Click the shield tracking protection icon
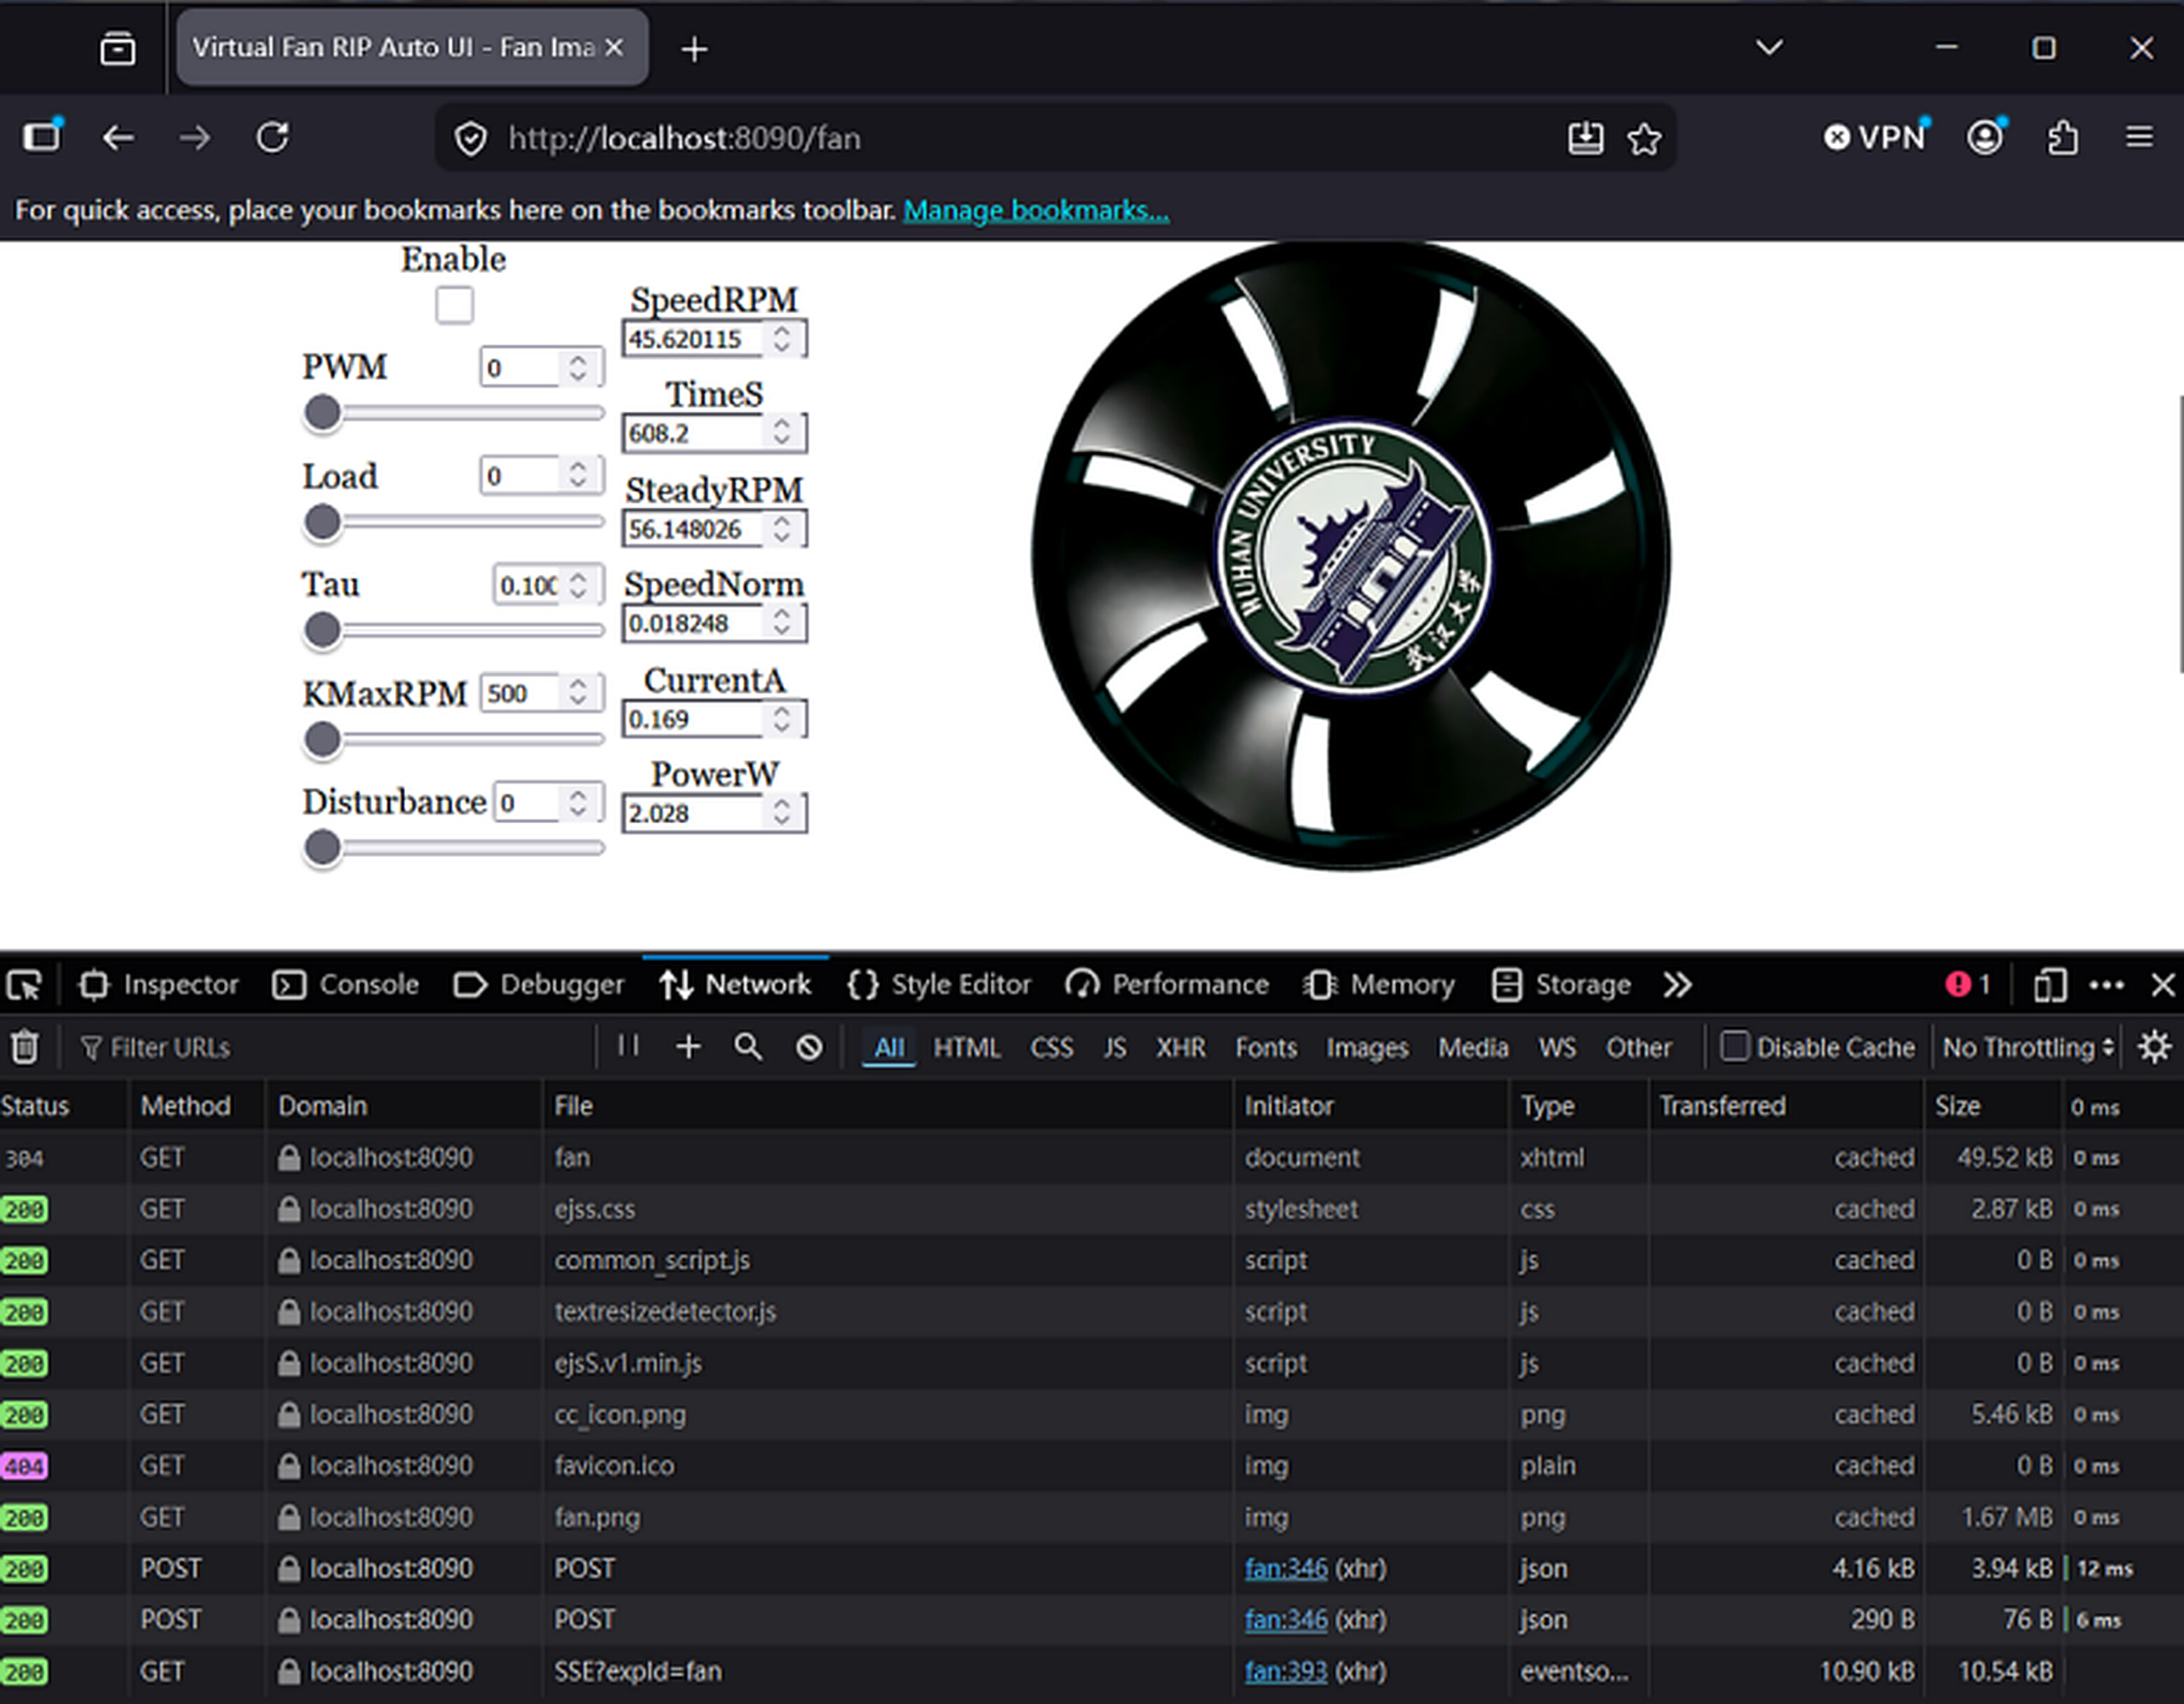2184x1704 pixels. tap(470, 139)
